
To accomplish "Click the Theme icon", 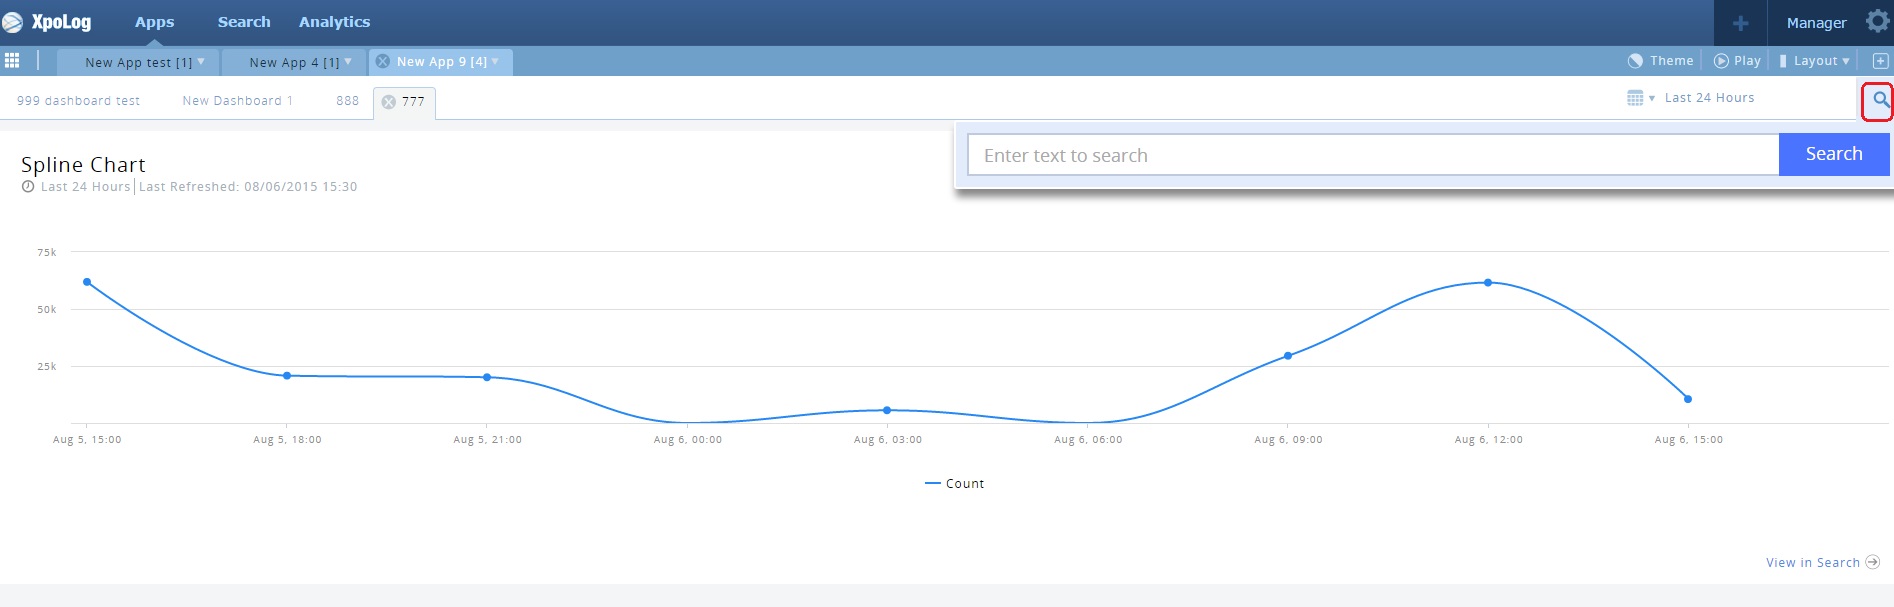I will click(1635, 61).
